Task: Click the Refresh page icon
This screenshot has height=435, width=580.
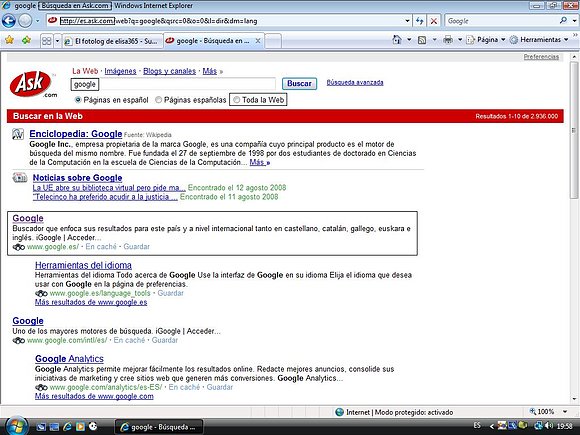Action: pyautogui.click(x=419, y=21)
